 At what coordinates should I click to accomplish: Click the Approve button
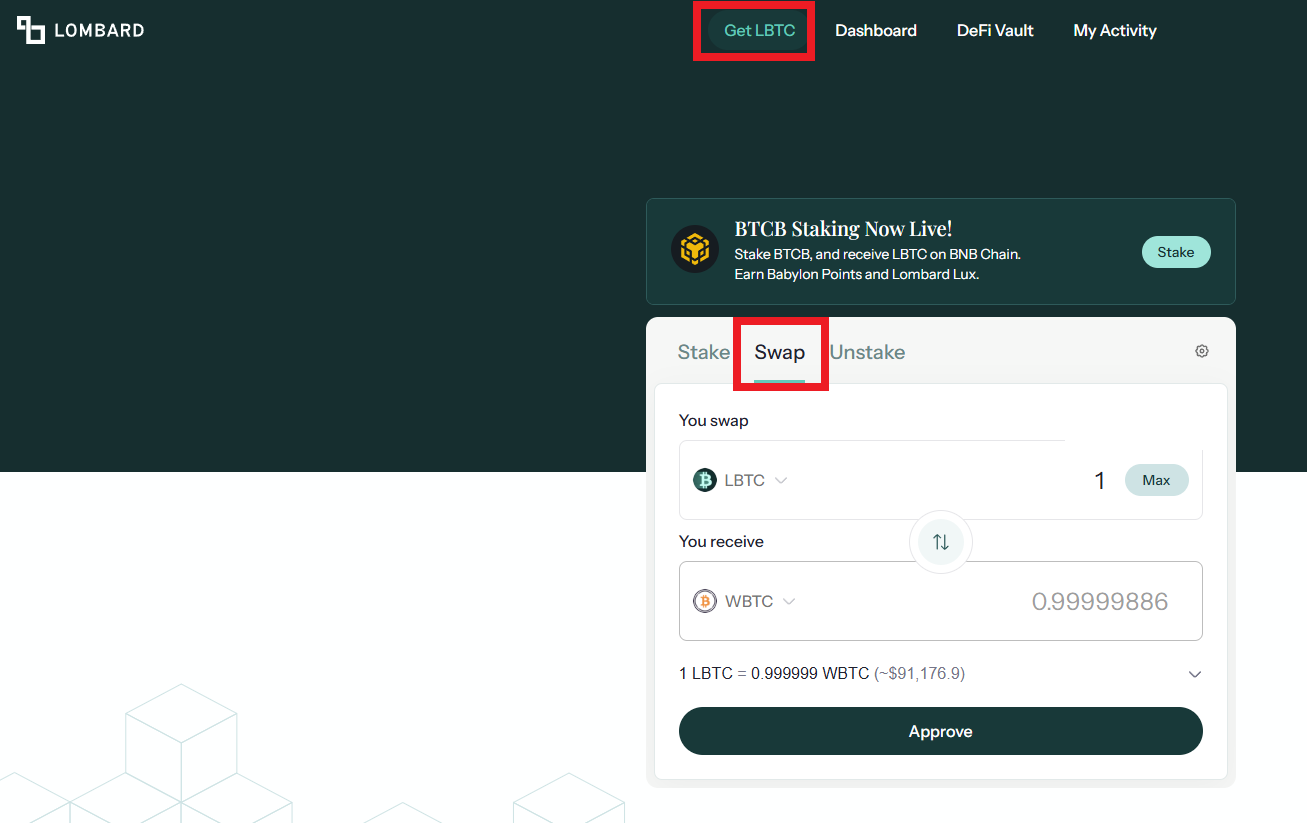pyautogui.click(x=941, y=731)
